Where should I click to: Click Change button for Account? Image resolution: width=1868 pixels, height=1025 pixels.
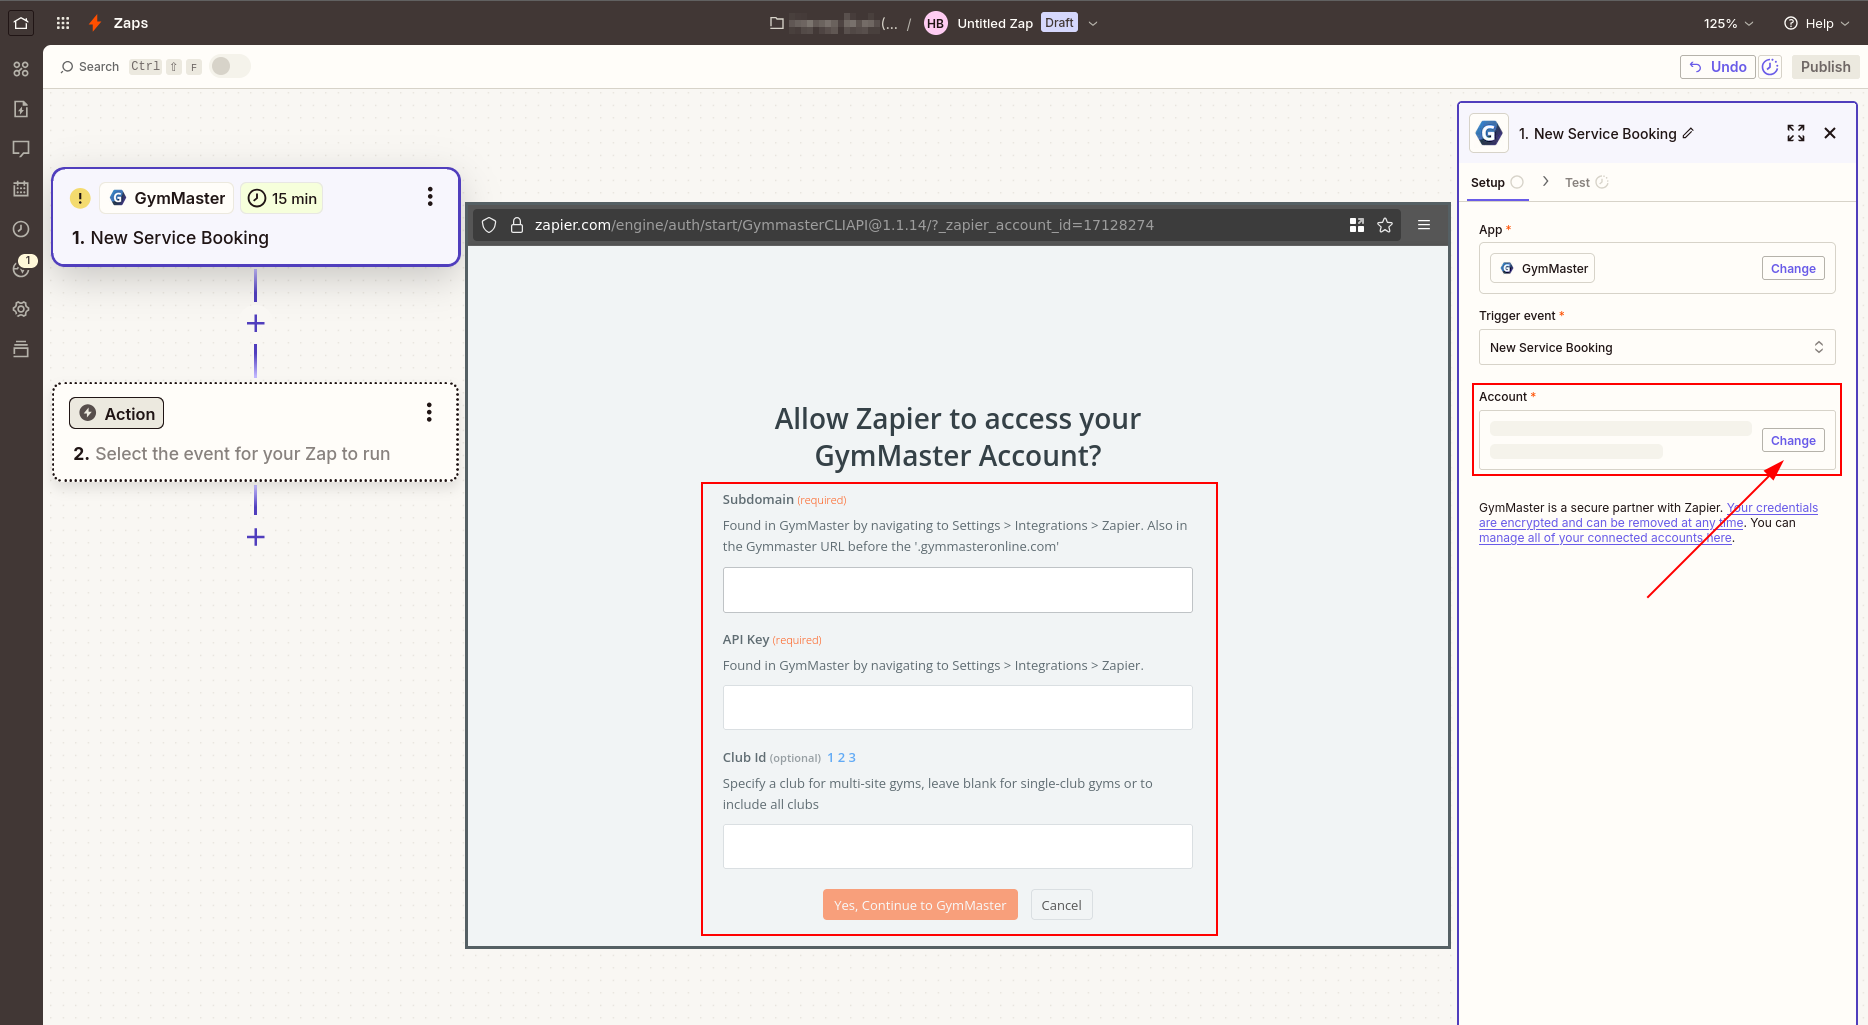(x=1792, y=440)
